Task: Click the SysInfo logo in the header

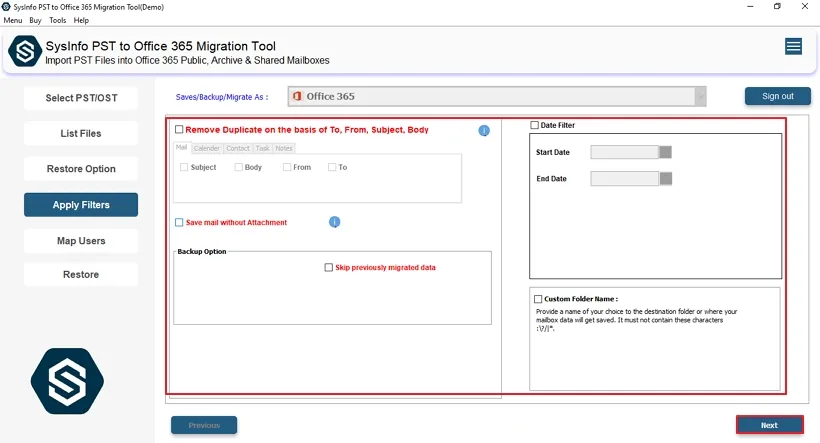Action: (25, 51)
